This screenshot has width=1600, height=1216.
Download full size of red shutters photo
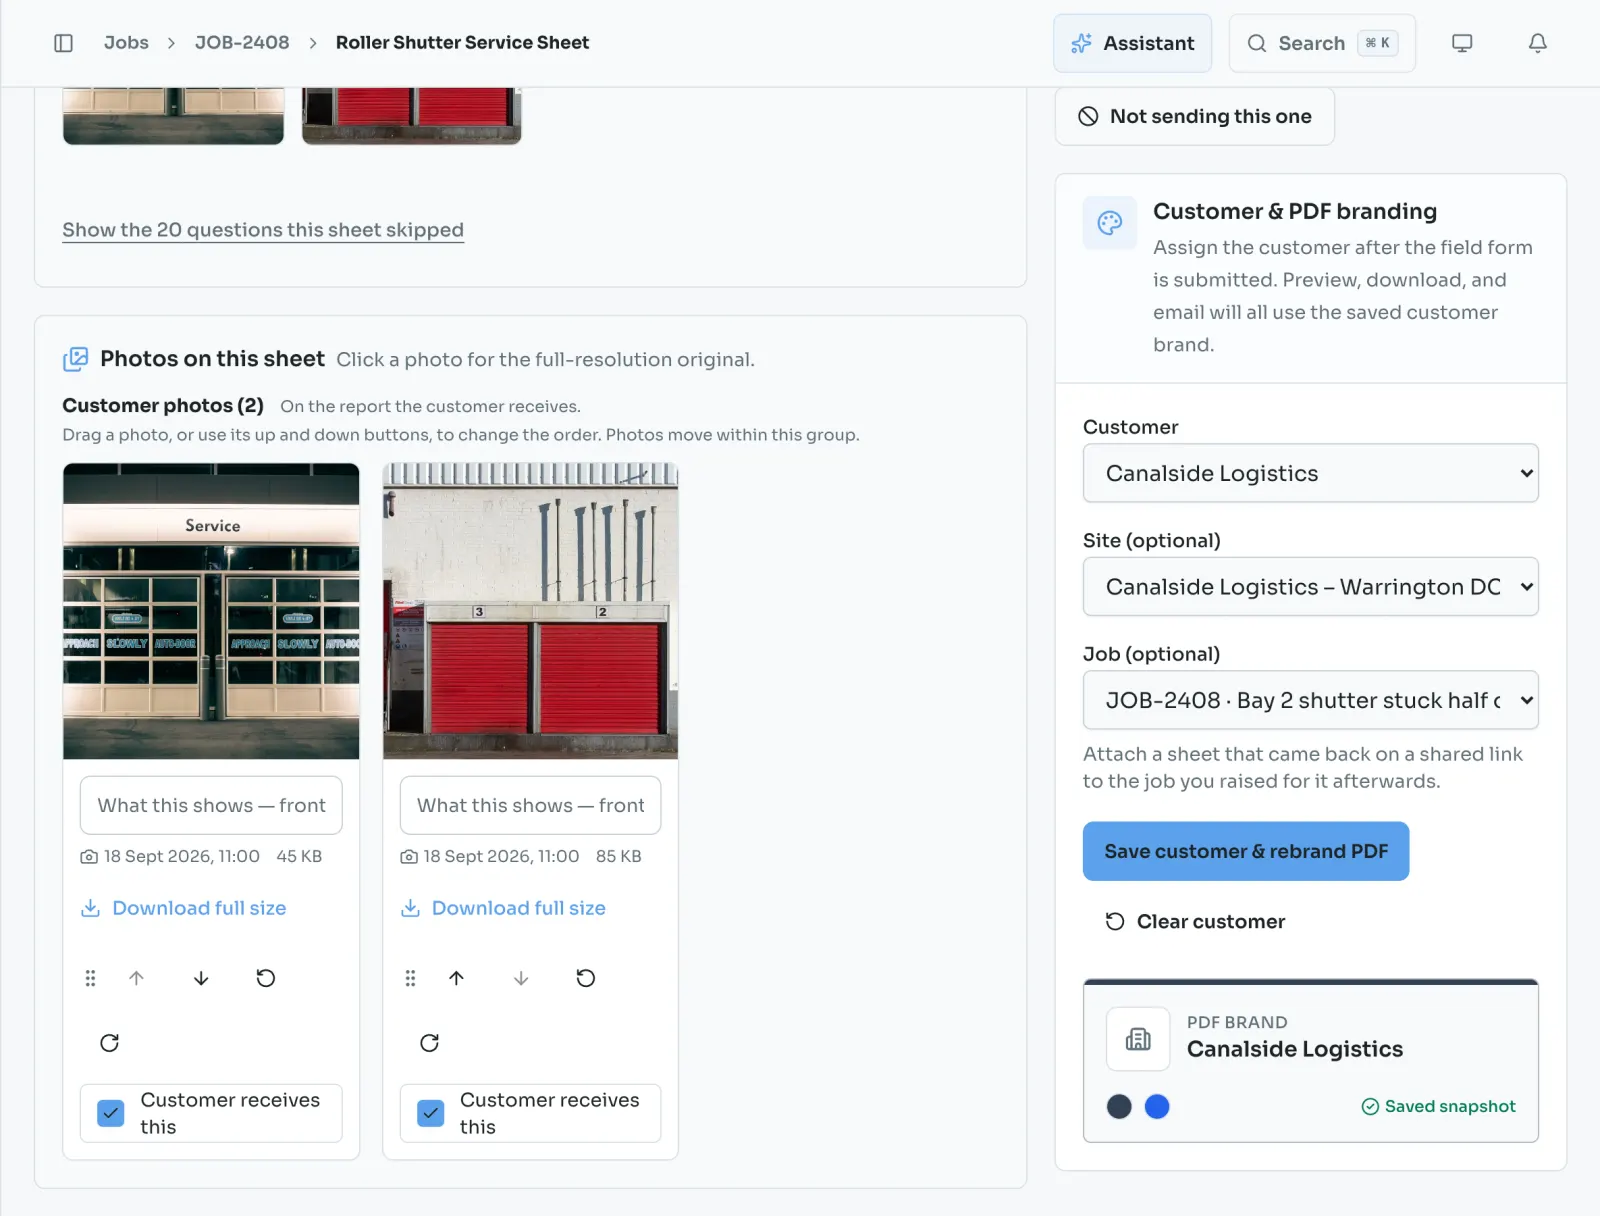pos(503,908)
